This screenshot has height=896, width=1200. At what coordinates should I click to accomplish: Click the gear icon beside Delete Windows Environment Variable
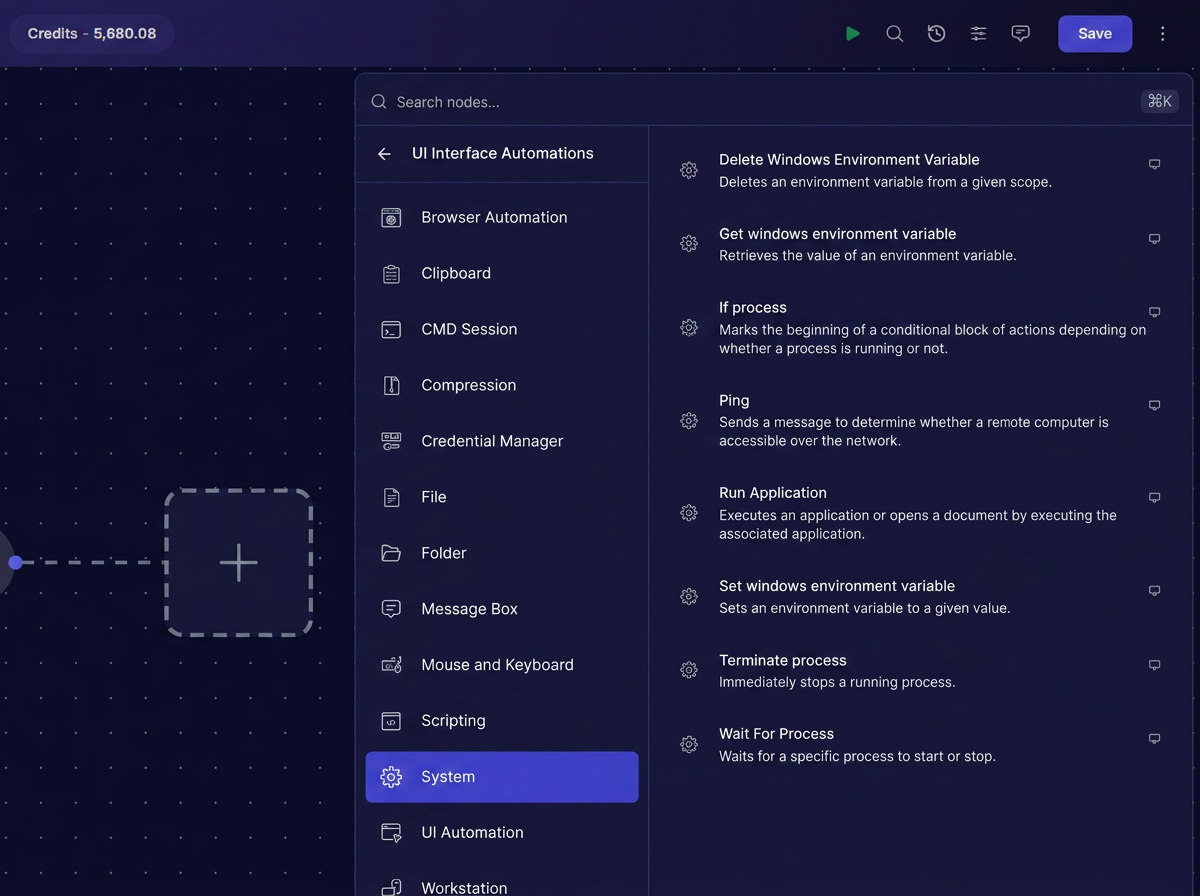pos(689,170)
